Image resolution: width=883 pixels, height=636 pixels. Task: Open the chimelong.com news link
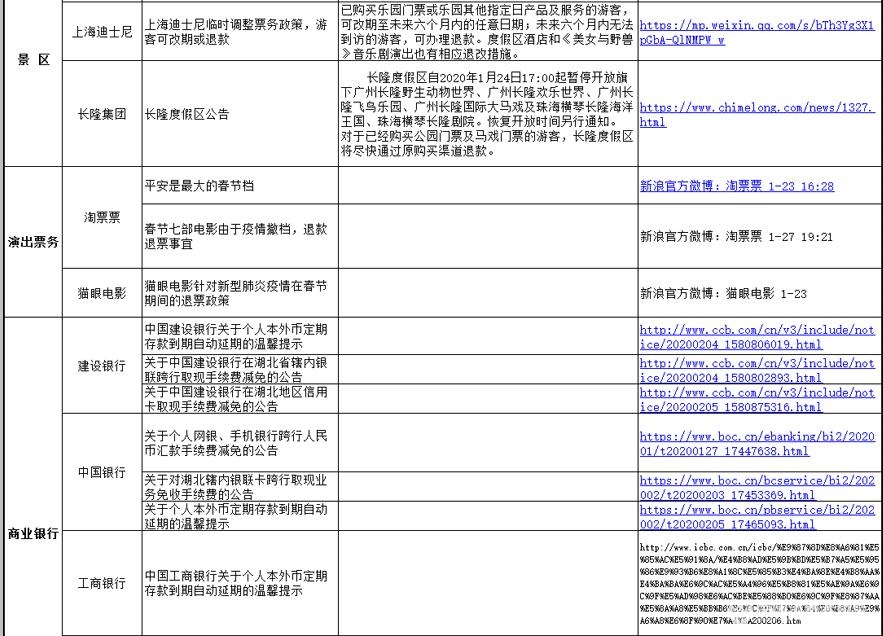tap(756, 114)
